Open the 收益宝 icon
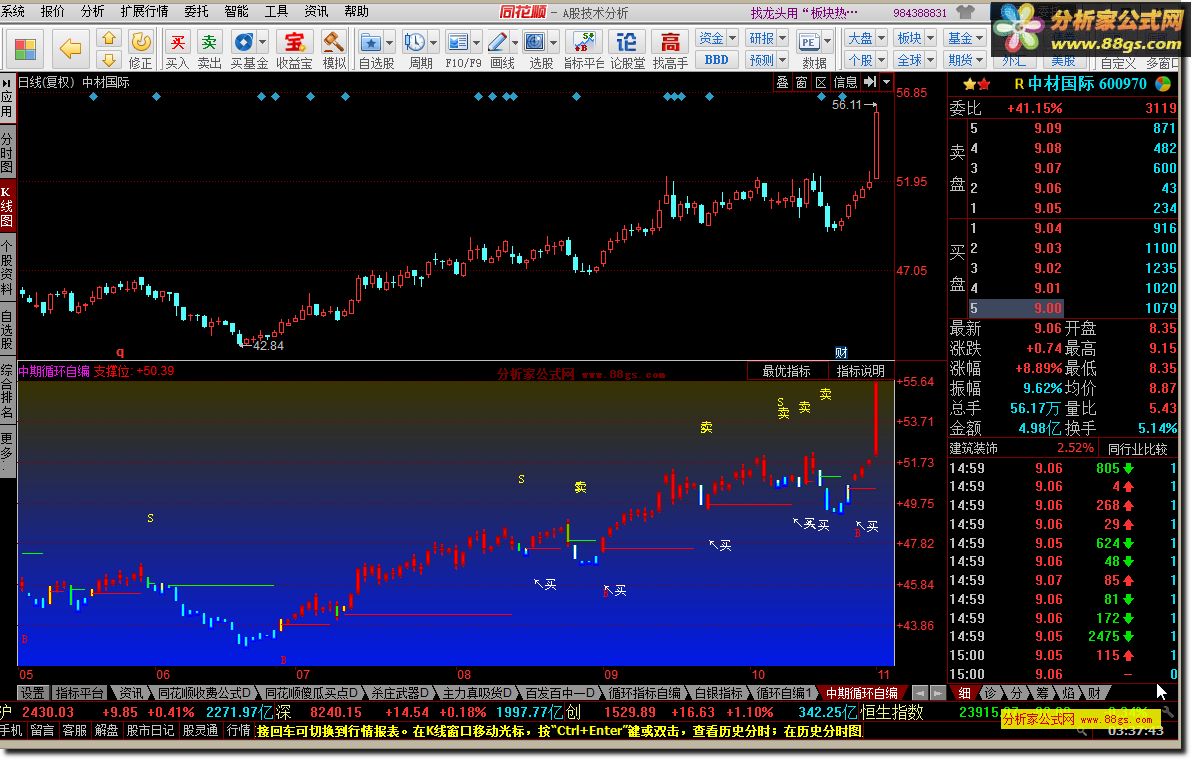 294,42
